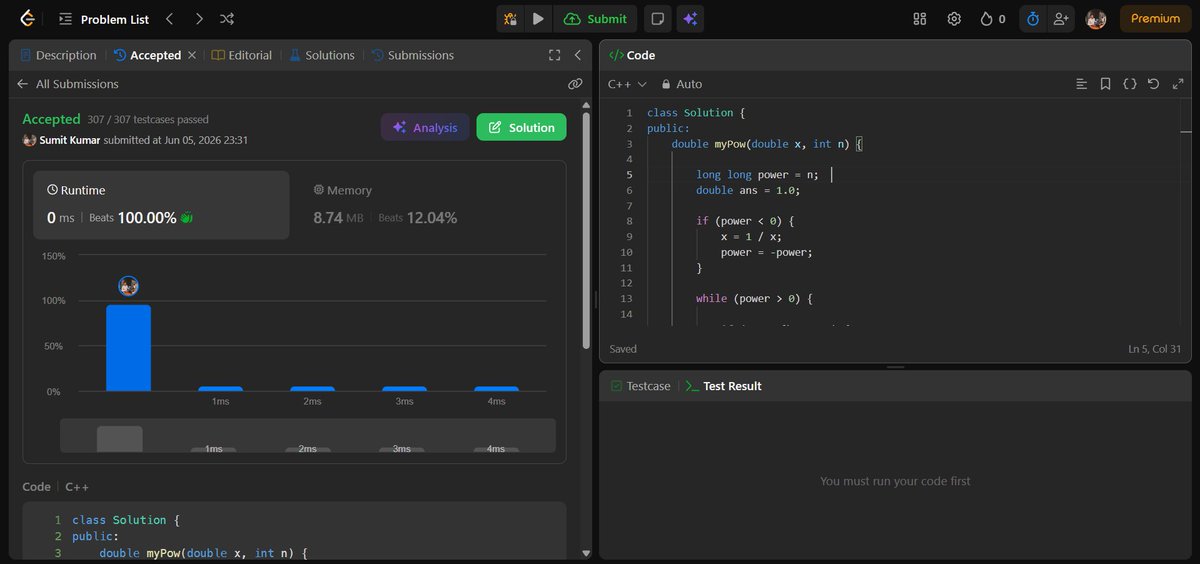Open the Test Result tab

coord(723,386)
